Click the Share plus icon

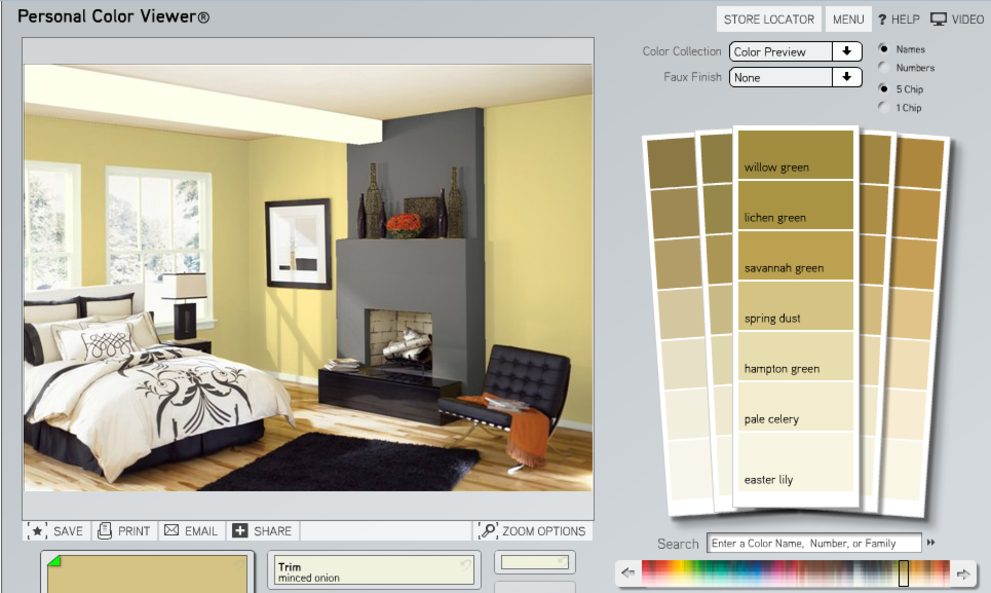coord(240,531)
